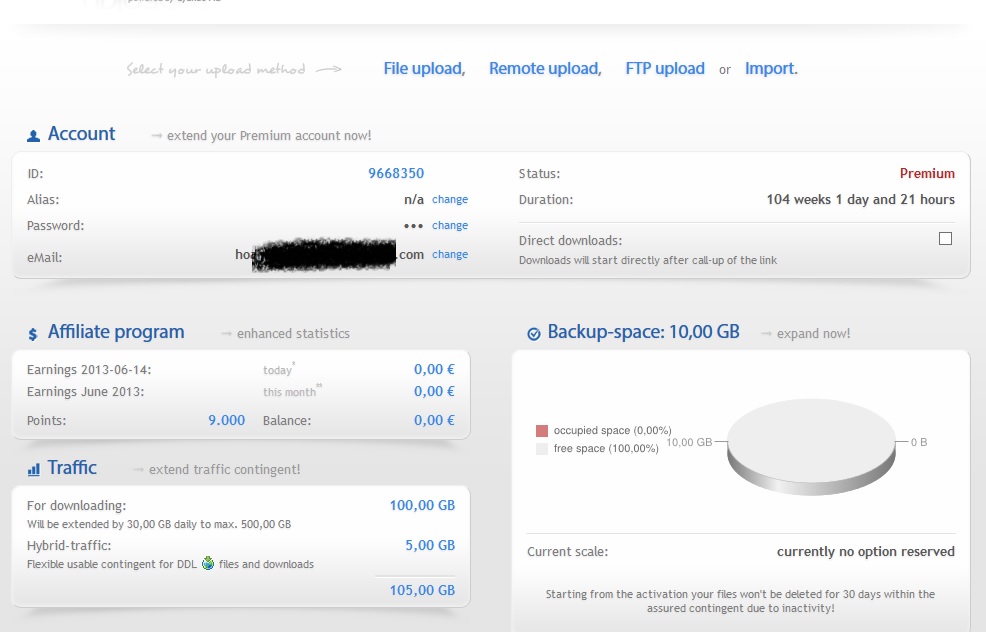Click the Import link
Screen dimensions: 986x636
click(771, 69)
